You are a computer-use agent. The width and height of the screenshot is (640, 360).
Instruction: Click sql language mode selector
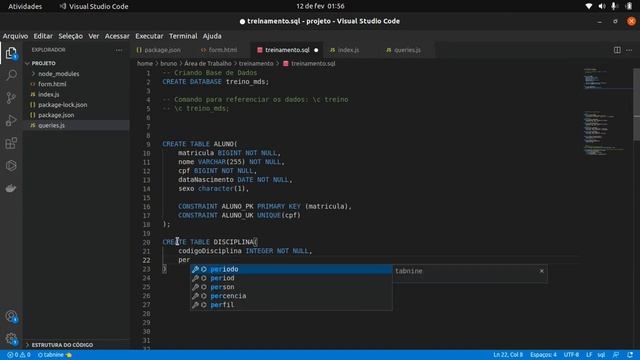(601, 355)
